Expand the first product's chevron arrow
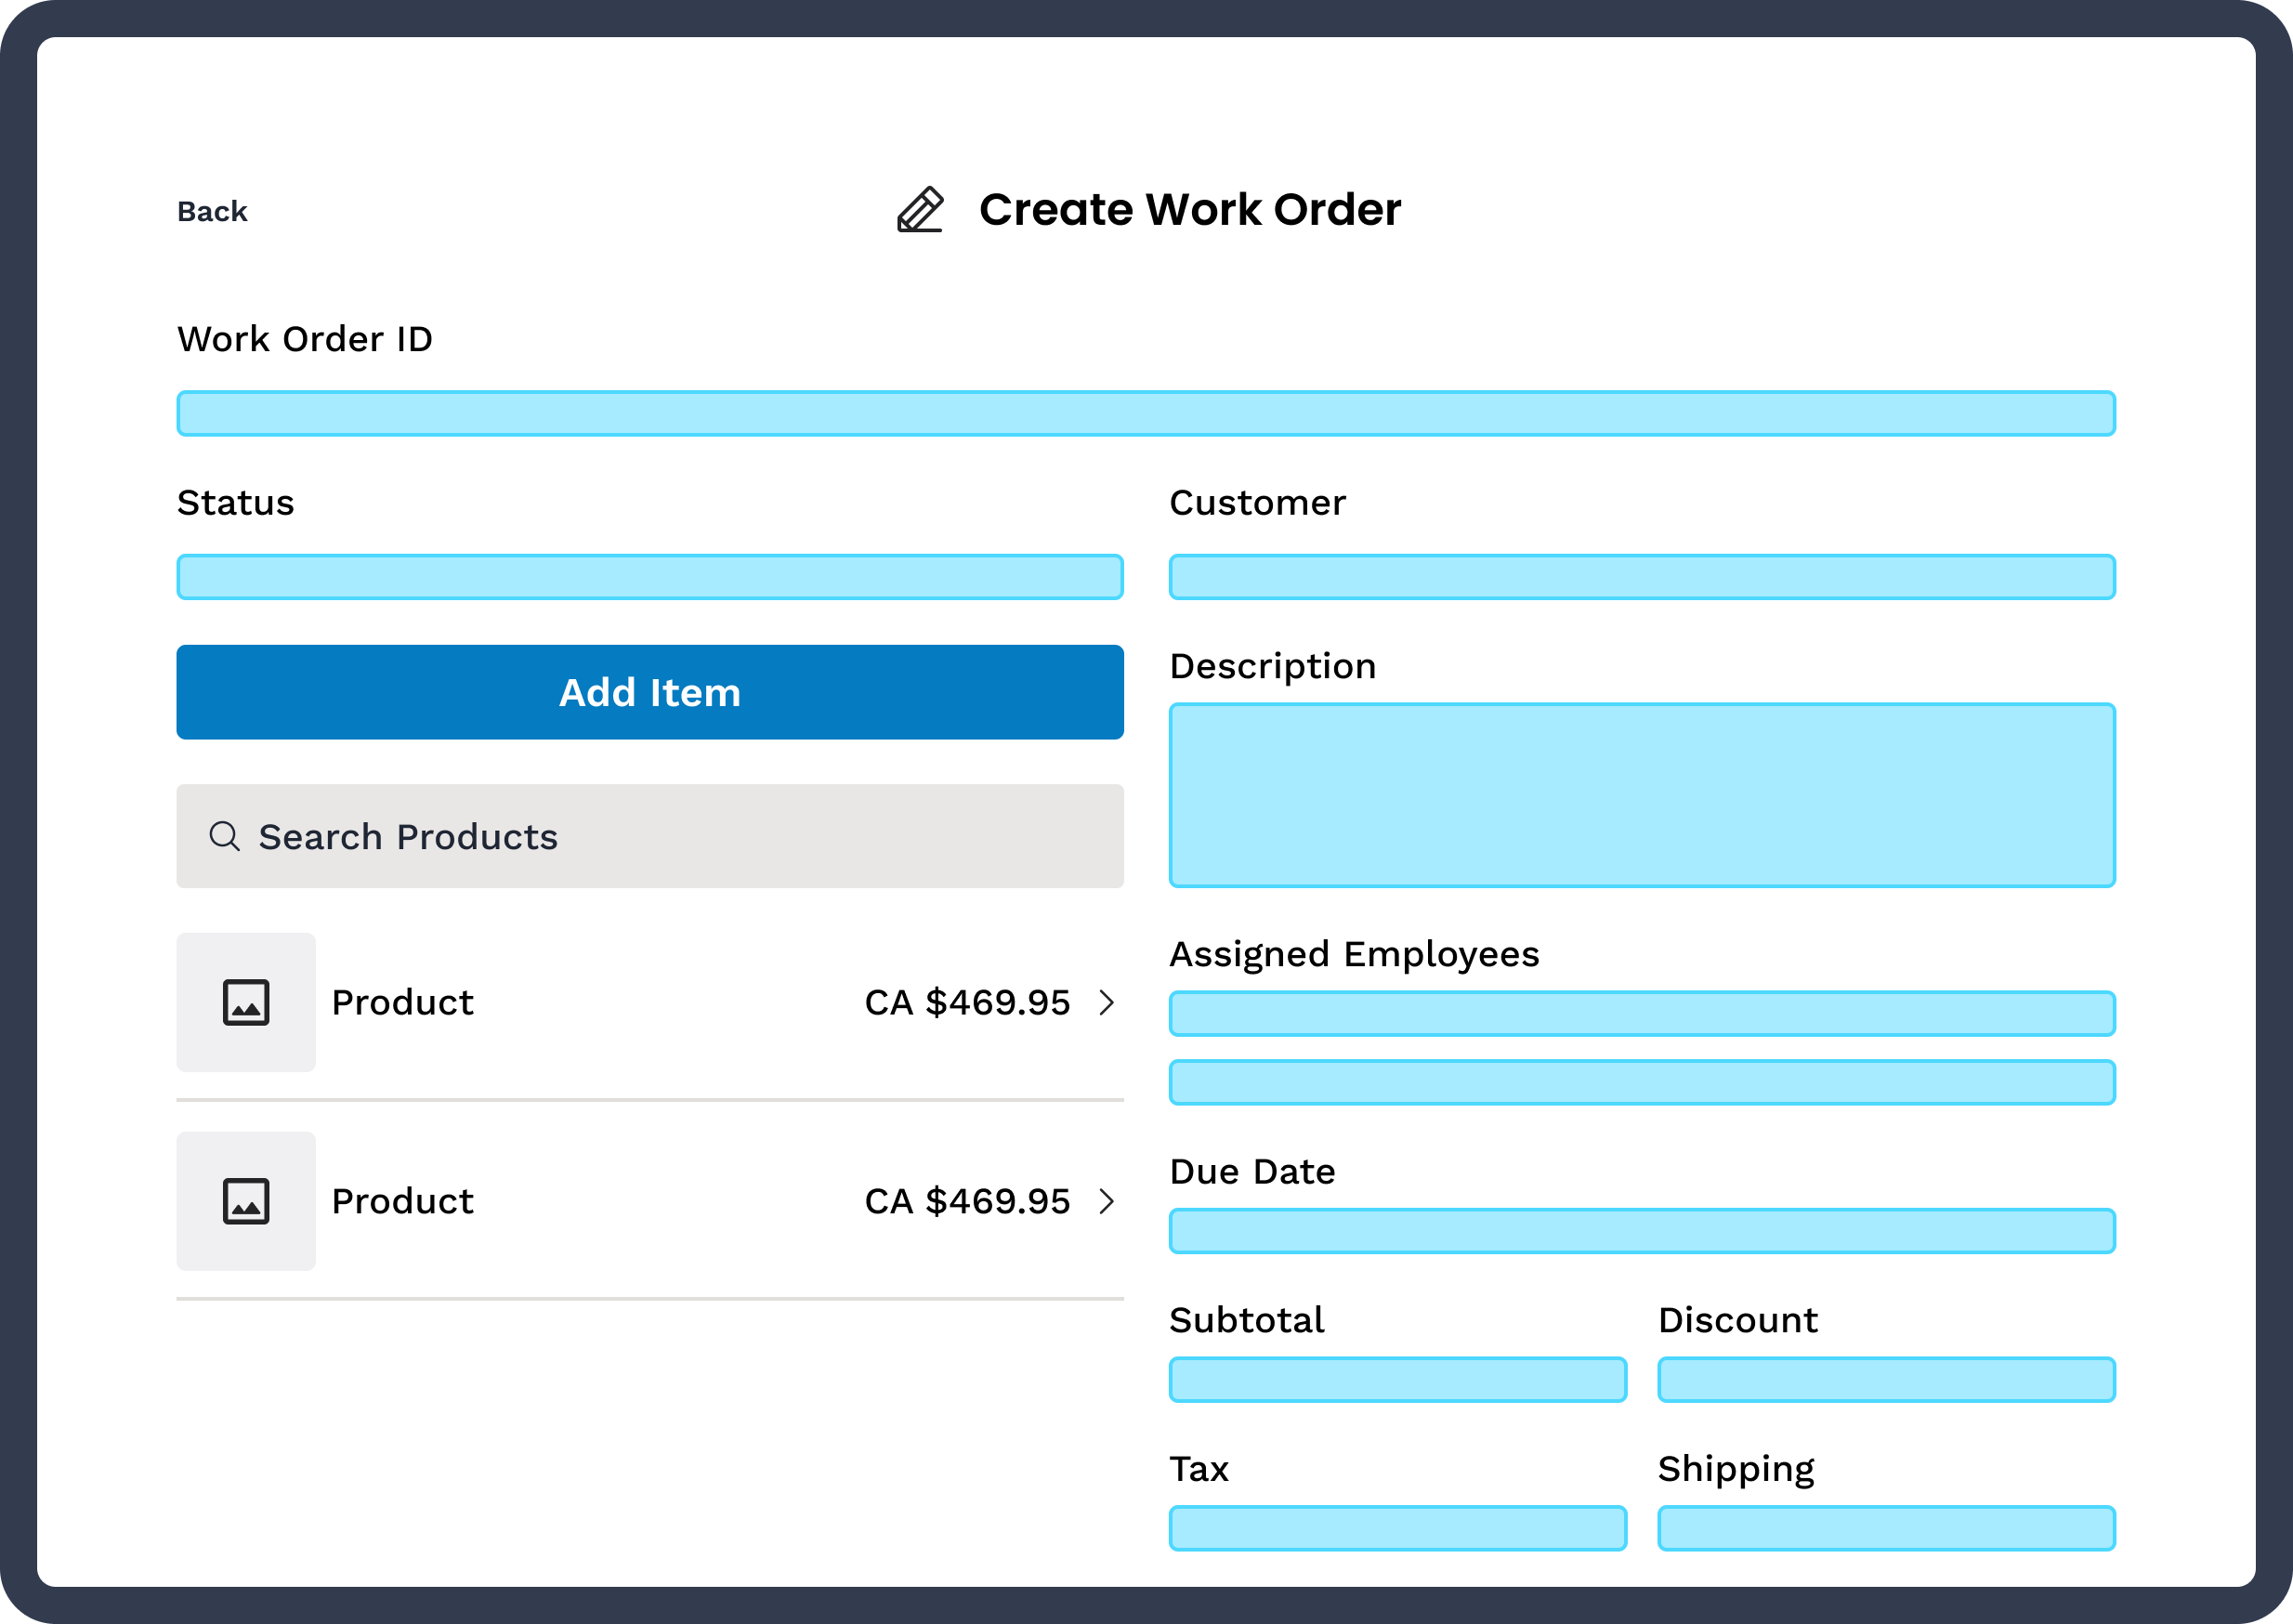This screenshot has height=1624, width=2293. point(1106,1002)
